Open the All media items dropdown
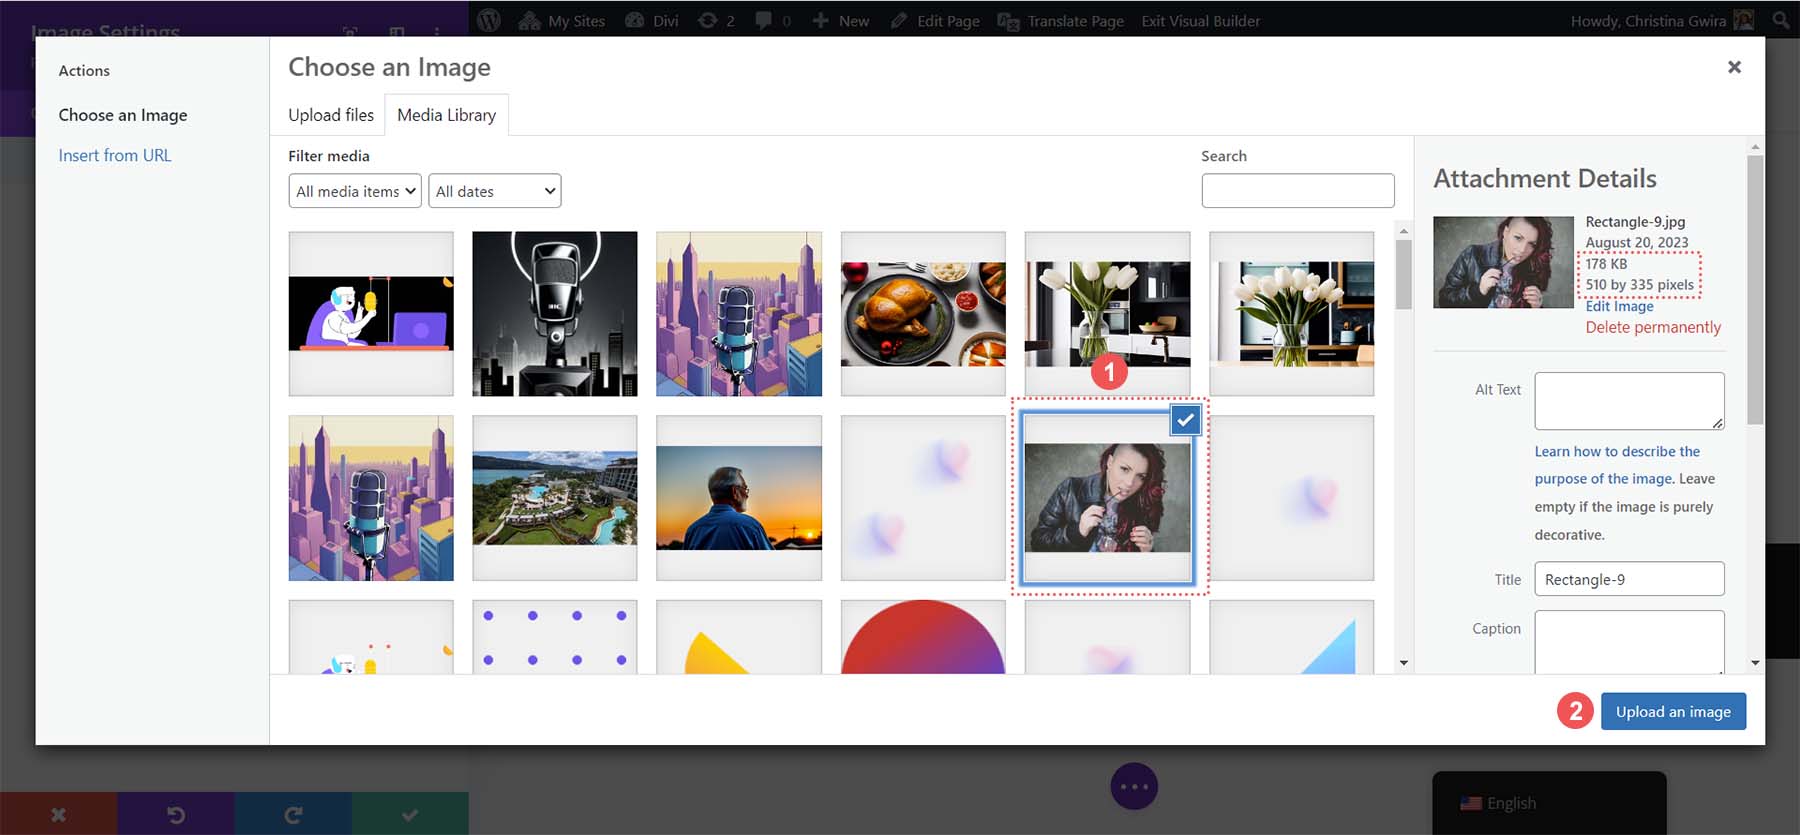The height and width of the screenshot is (835, 1800). (x=355, y=191)
